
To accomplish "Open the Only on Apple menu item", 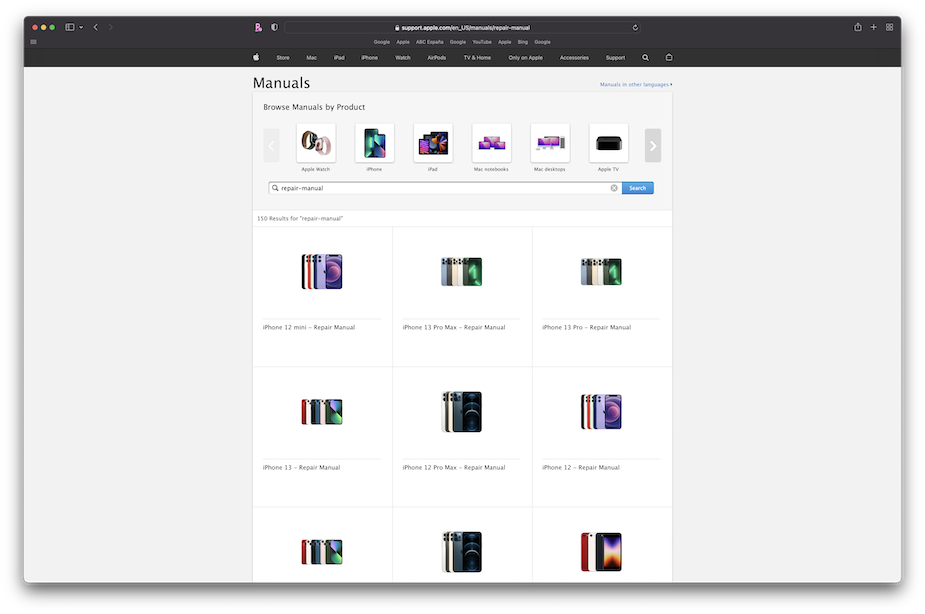I will [525, 58].
